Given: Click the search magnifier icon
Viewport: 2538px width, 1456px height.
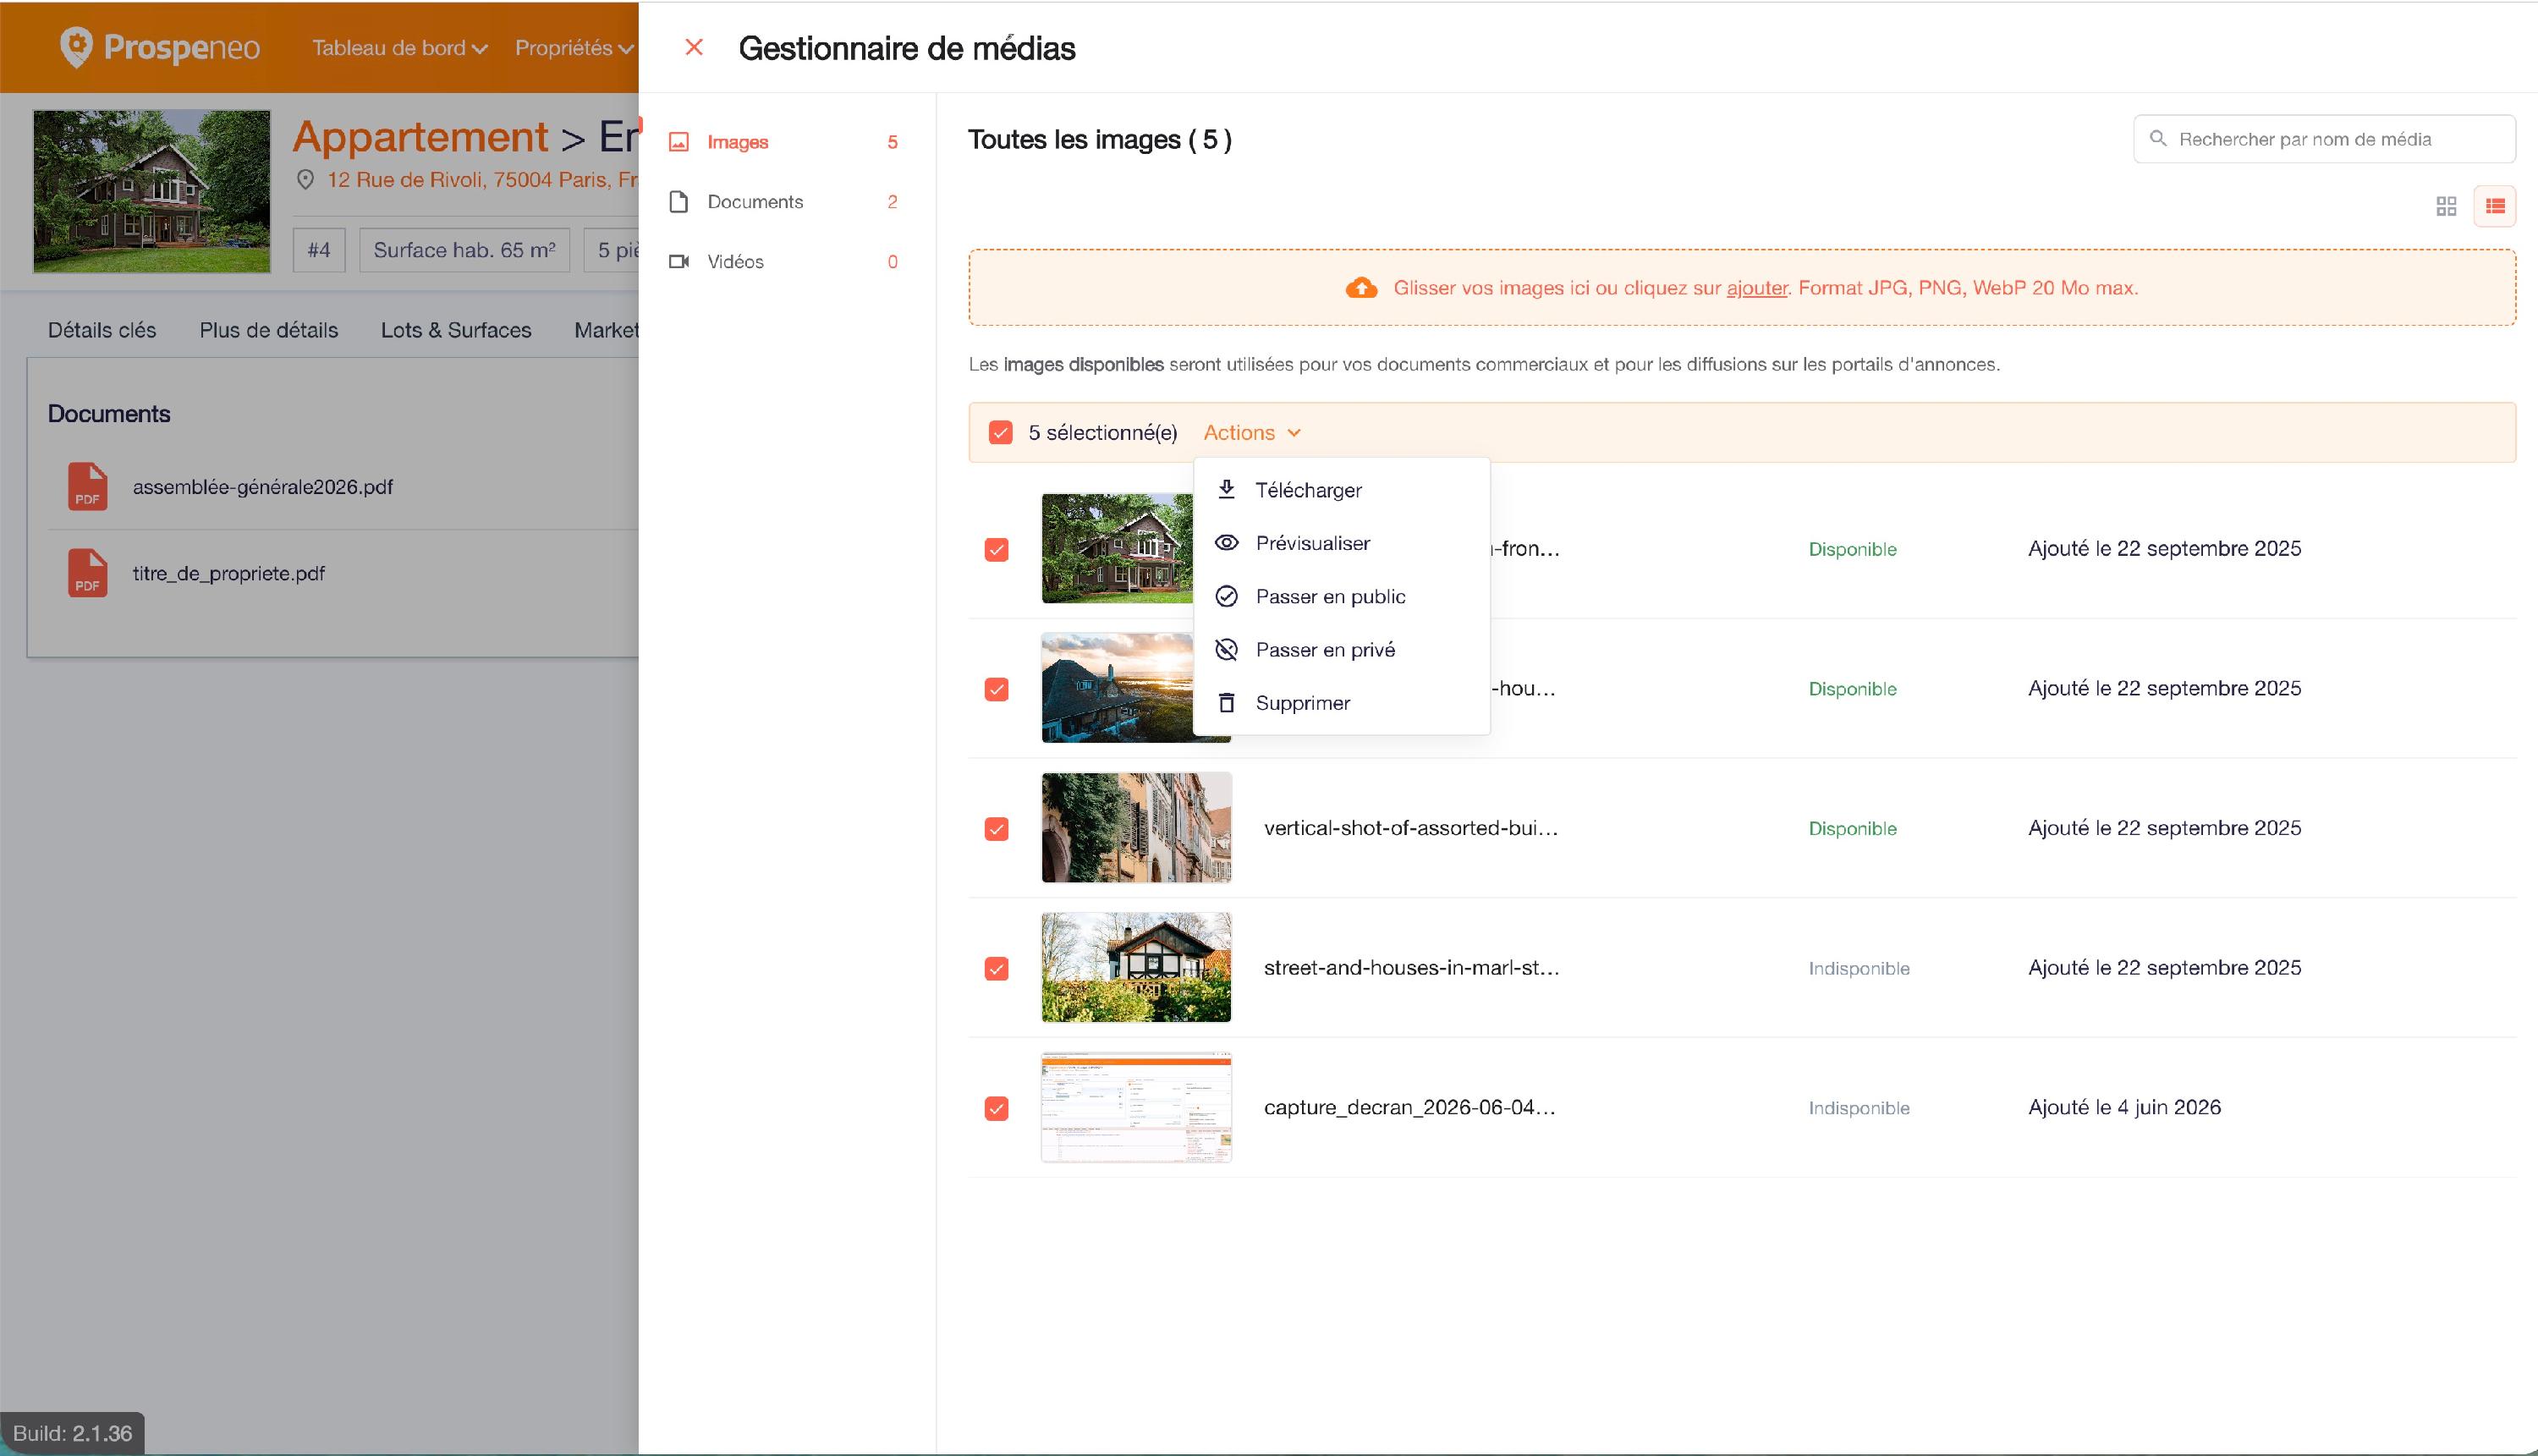Looking at the screenshot, I should (2158, 139).
